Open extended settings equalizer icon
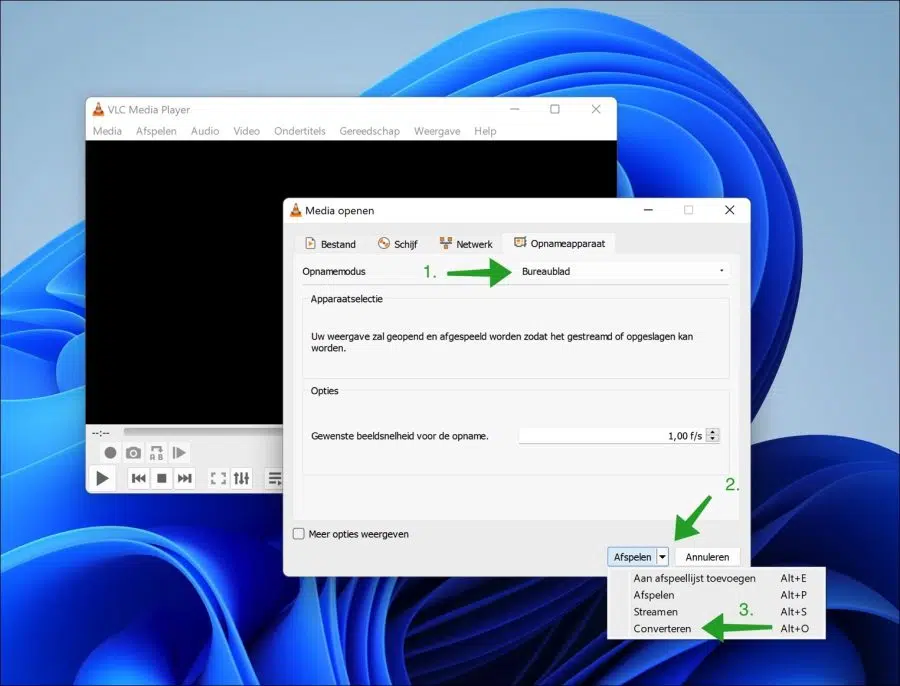 click(242, 478)
